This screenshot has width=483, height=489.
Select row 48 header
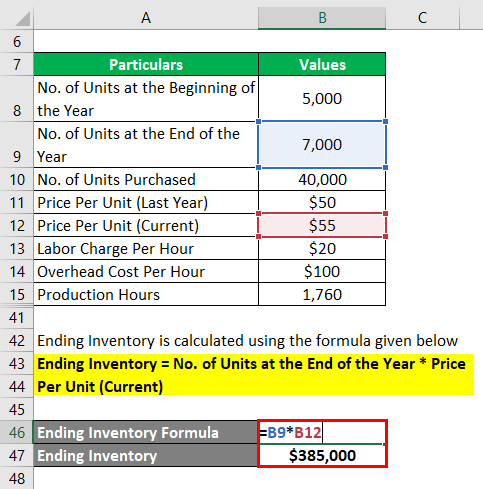coord(17,479)
